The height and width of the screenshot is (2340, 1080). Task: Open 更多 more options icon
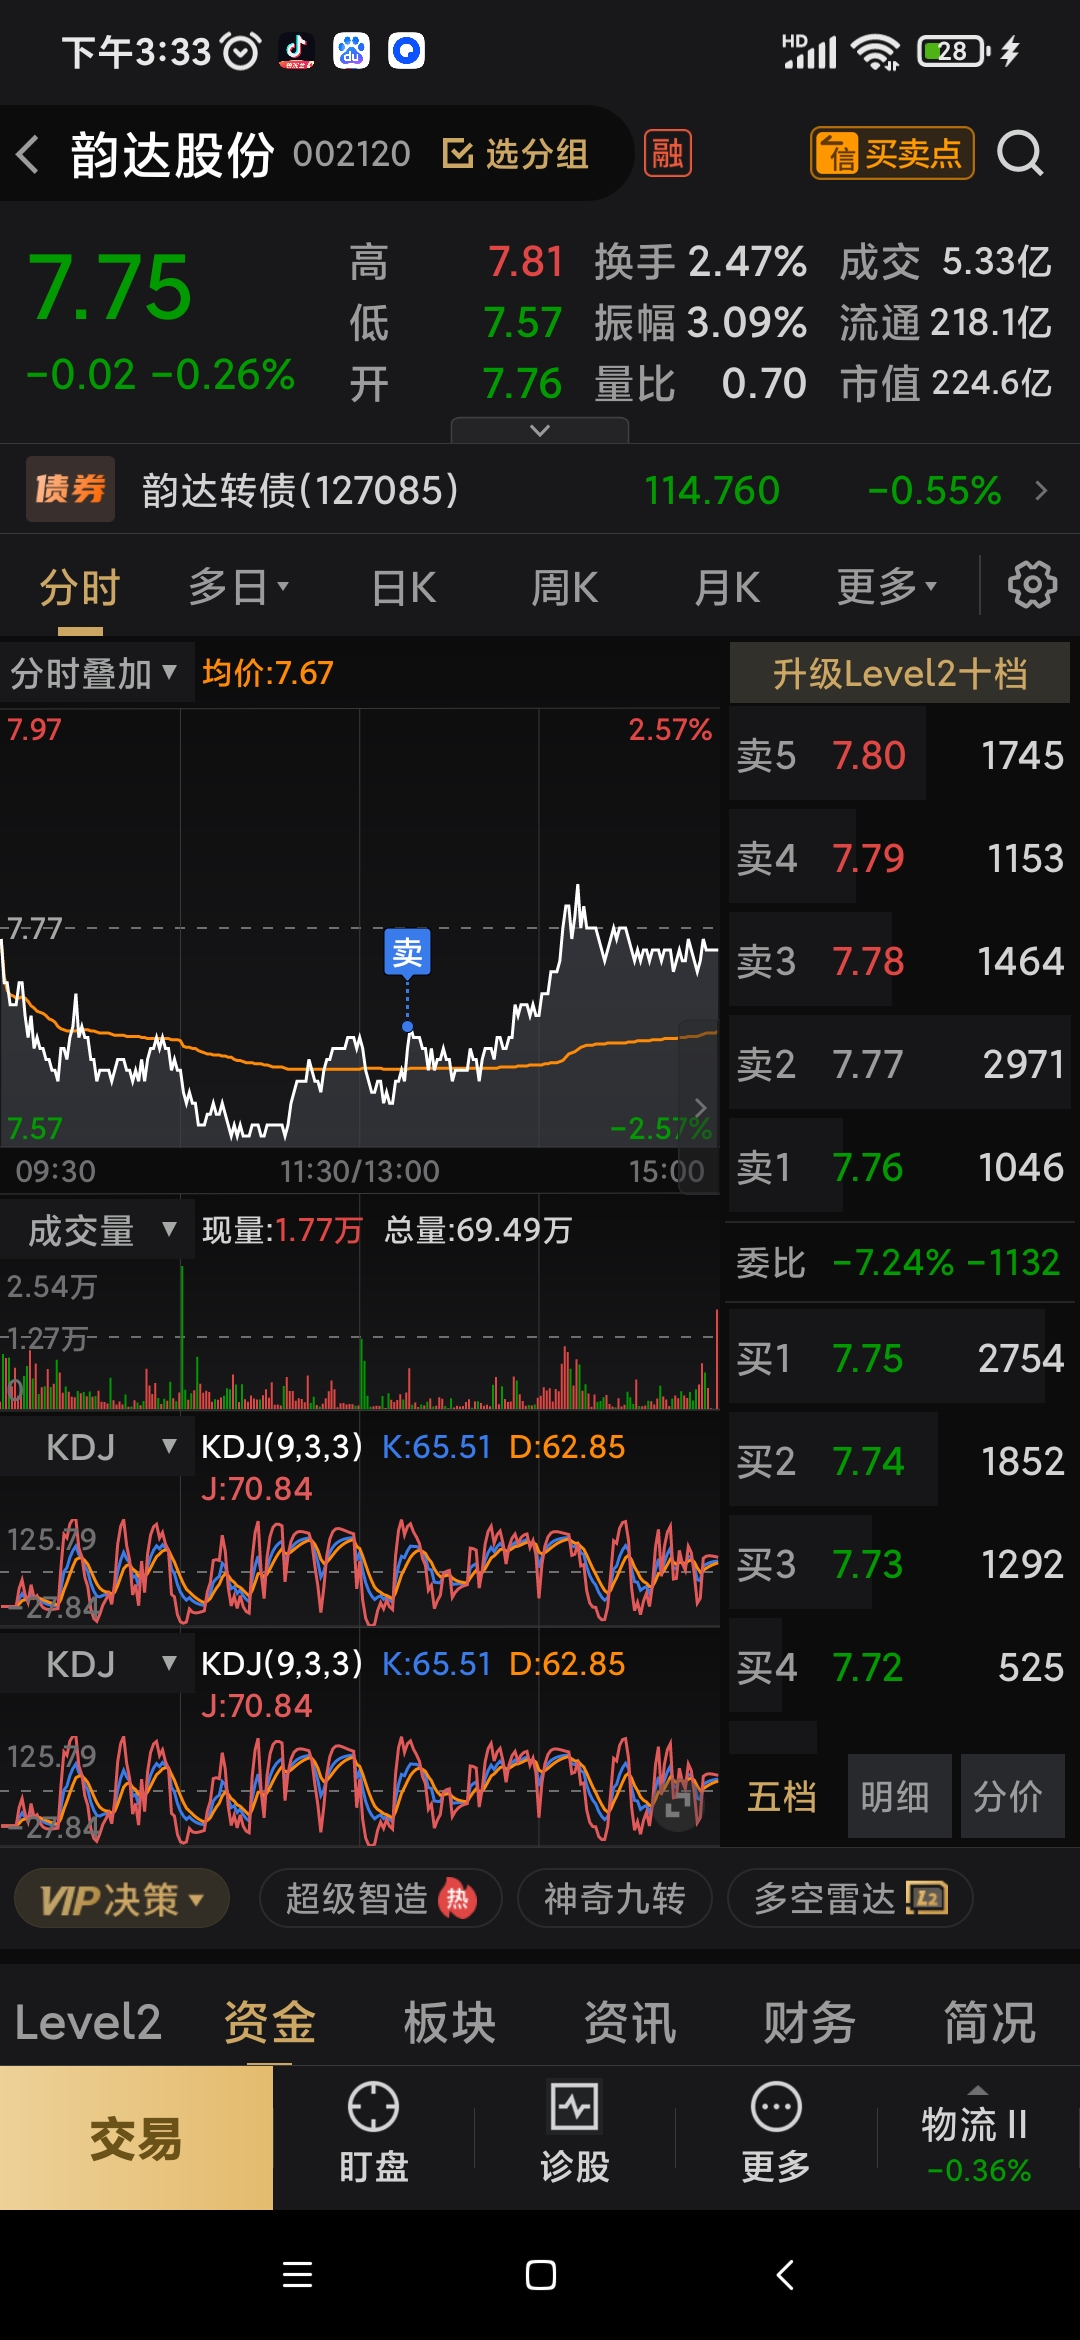coord(776,2134)
